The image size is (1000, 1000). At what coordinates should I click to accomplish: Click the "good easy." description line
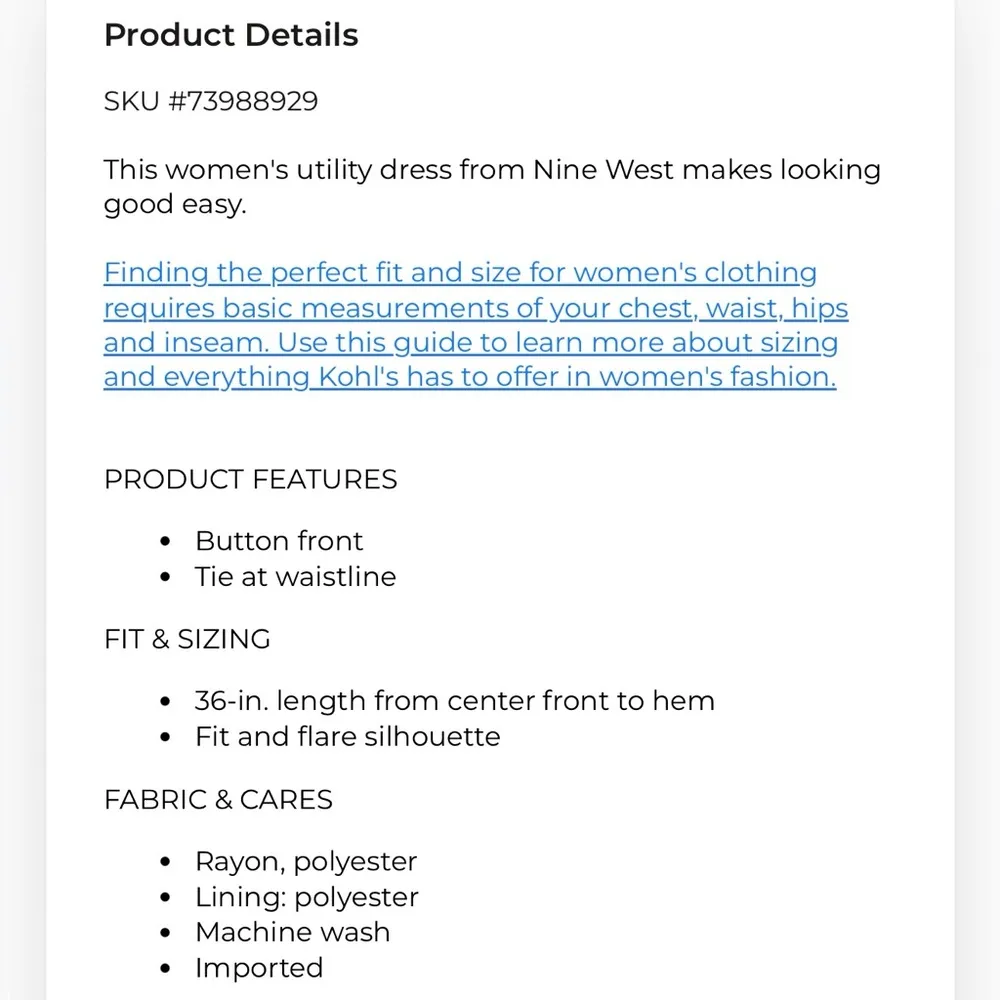pos(175,205)
